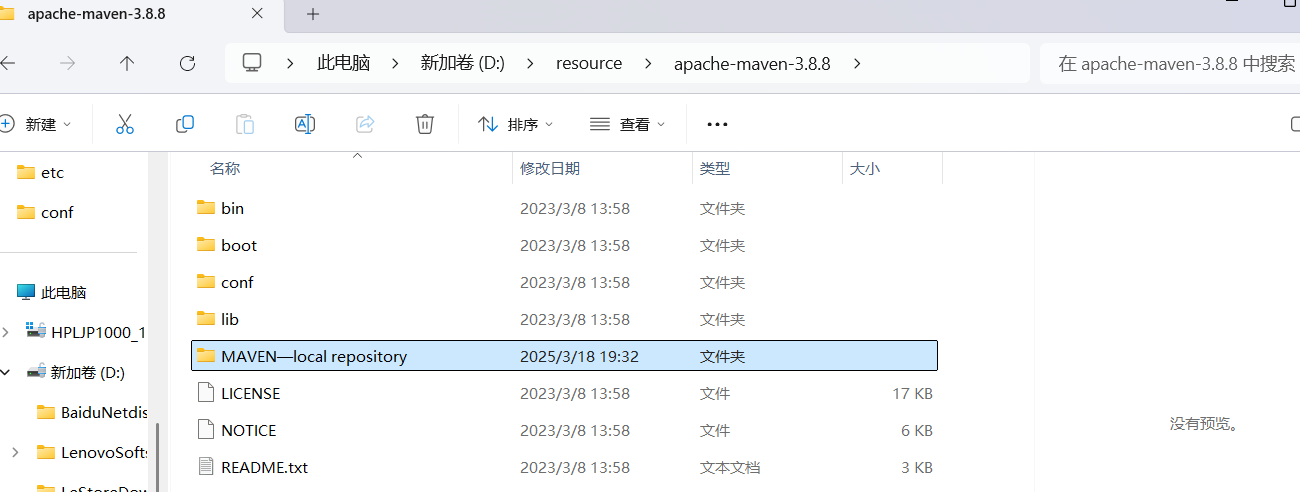Click apache-maven-3.8.8 in the breadcrumb
1300x492 pixels.
(752, 63)
